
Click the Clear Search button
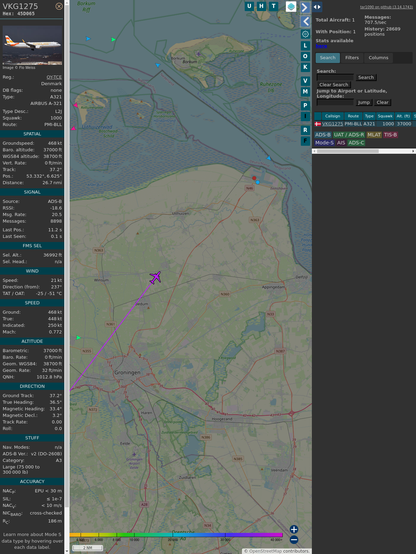click(x=333, y=85)
